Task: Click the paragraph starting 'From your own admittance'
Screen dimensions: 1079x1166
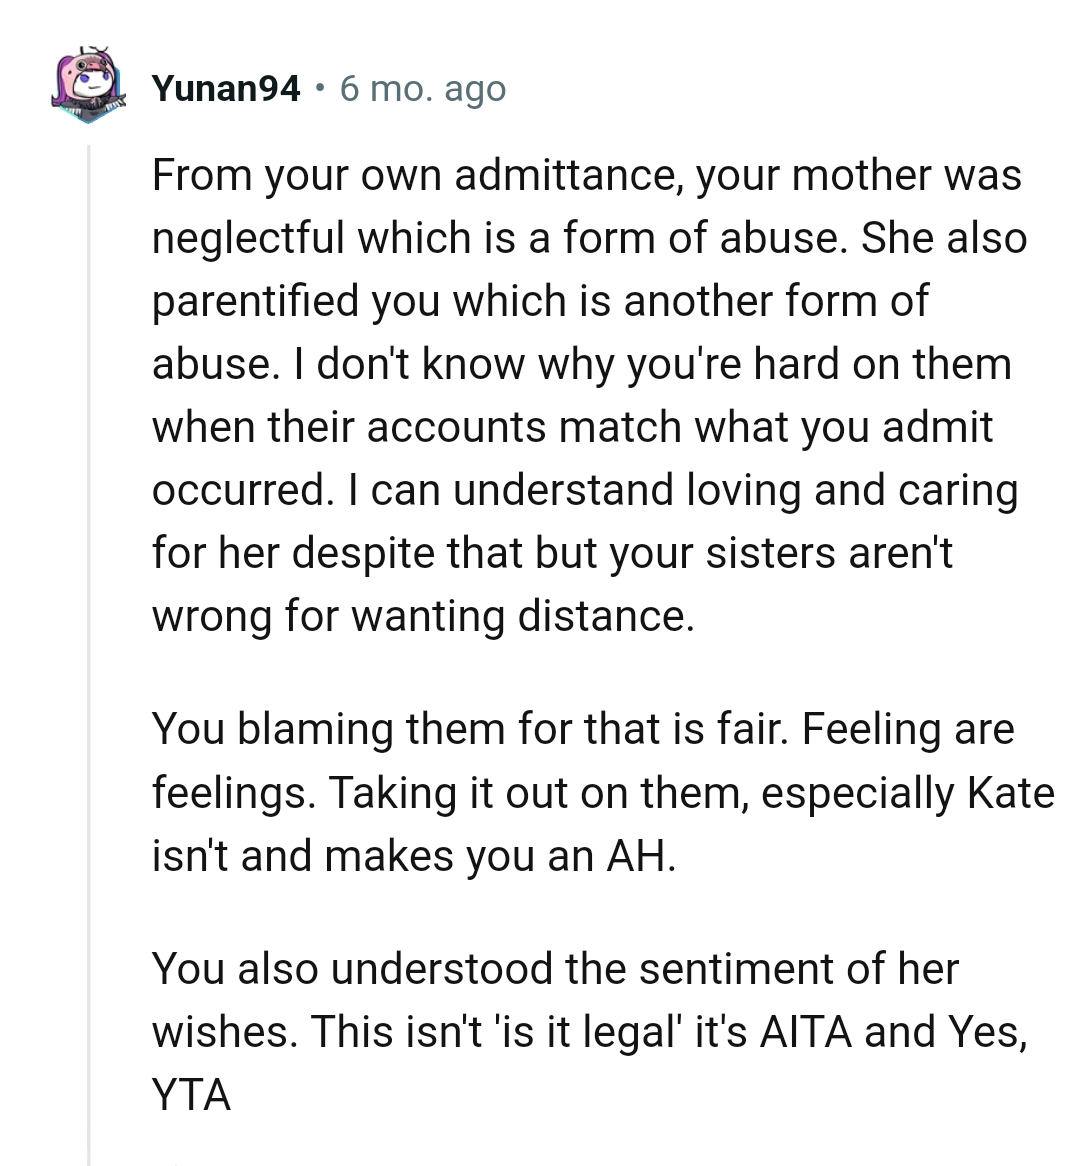Action: coord(590,396)
